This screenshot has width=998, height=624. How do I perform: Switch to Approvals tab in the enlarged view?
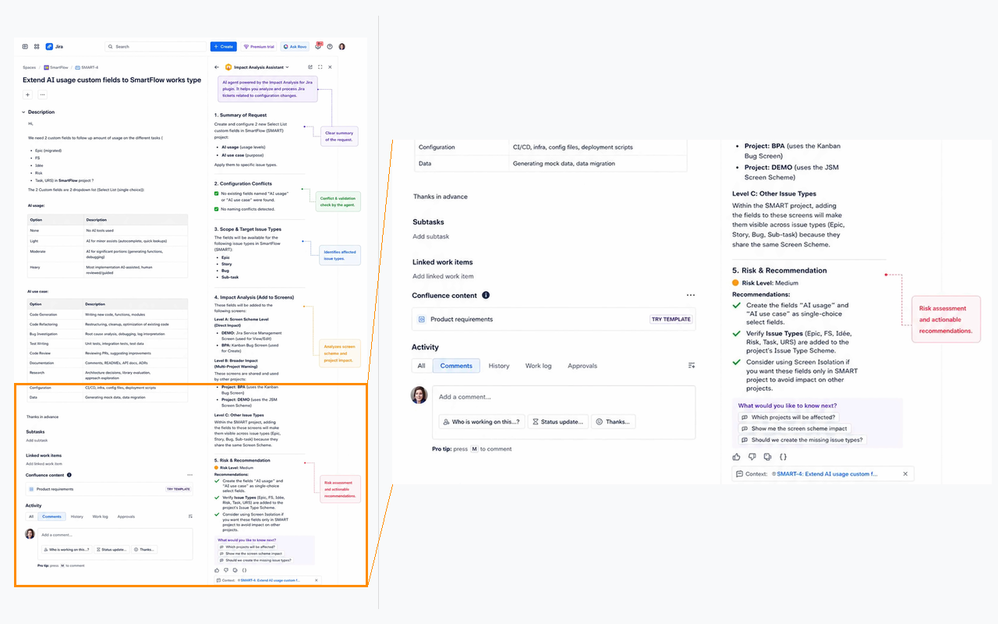click(582, 365)
